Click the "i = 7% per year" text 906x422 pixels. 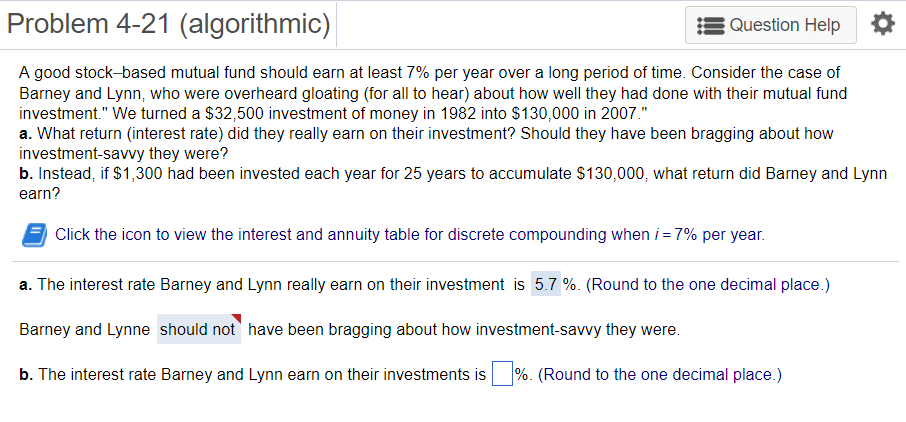click(x=702, y=235)
